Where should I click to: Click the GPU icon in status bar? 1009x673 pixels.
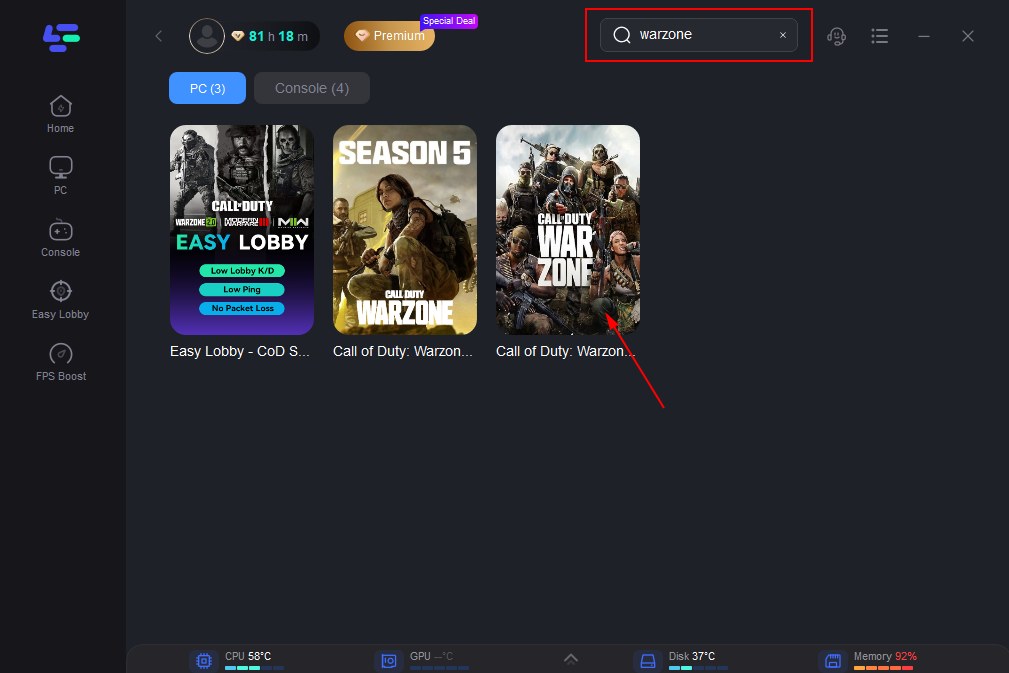pos(389,661)
